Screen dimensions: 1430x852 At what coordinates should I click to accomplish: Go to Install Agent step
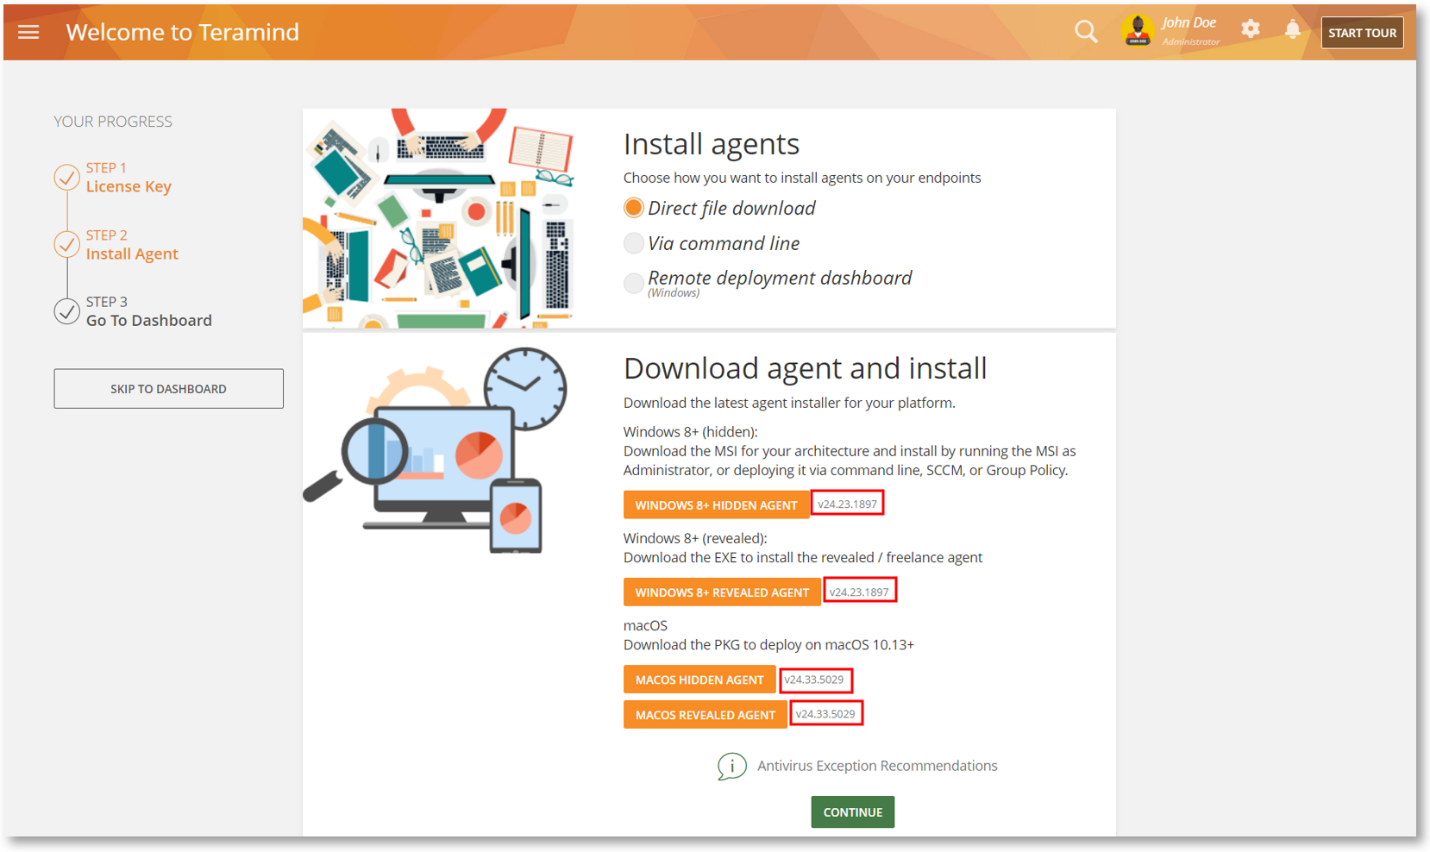pyautogui.click(x=132, y=254)
